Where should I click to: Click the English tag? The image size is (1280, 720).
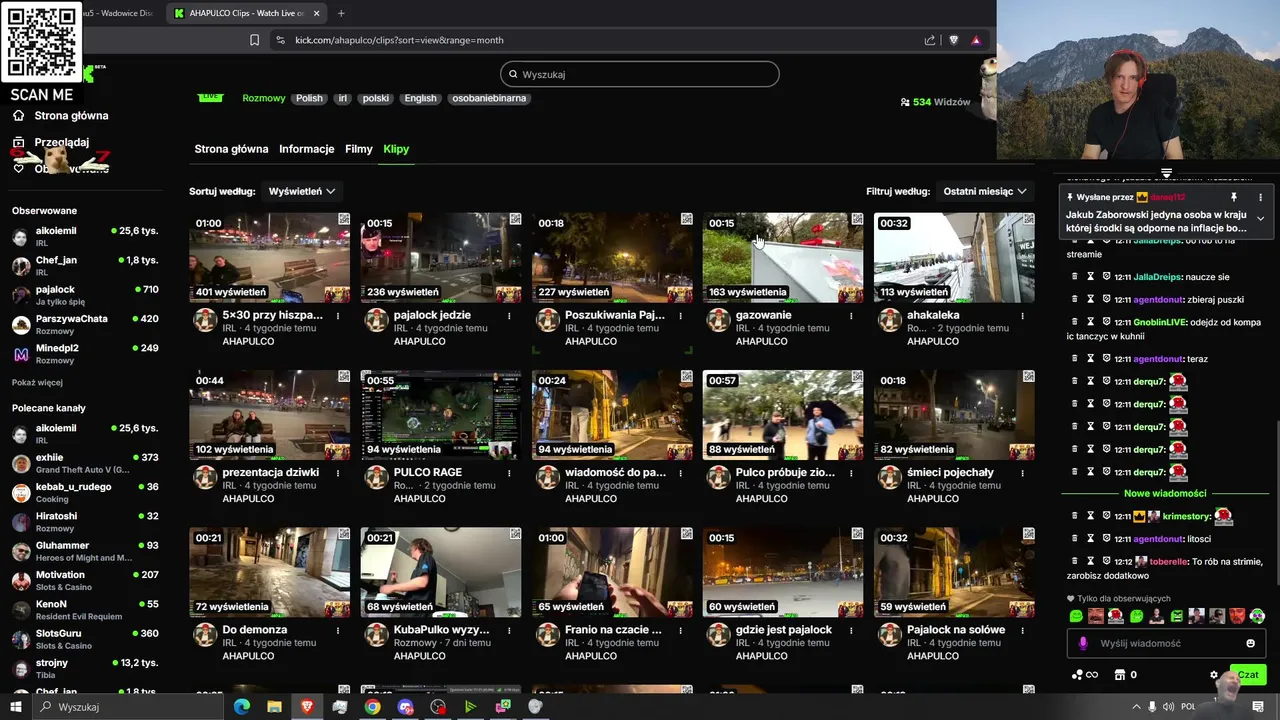(420, 98)
